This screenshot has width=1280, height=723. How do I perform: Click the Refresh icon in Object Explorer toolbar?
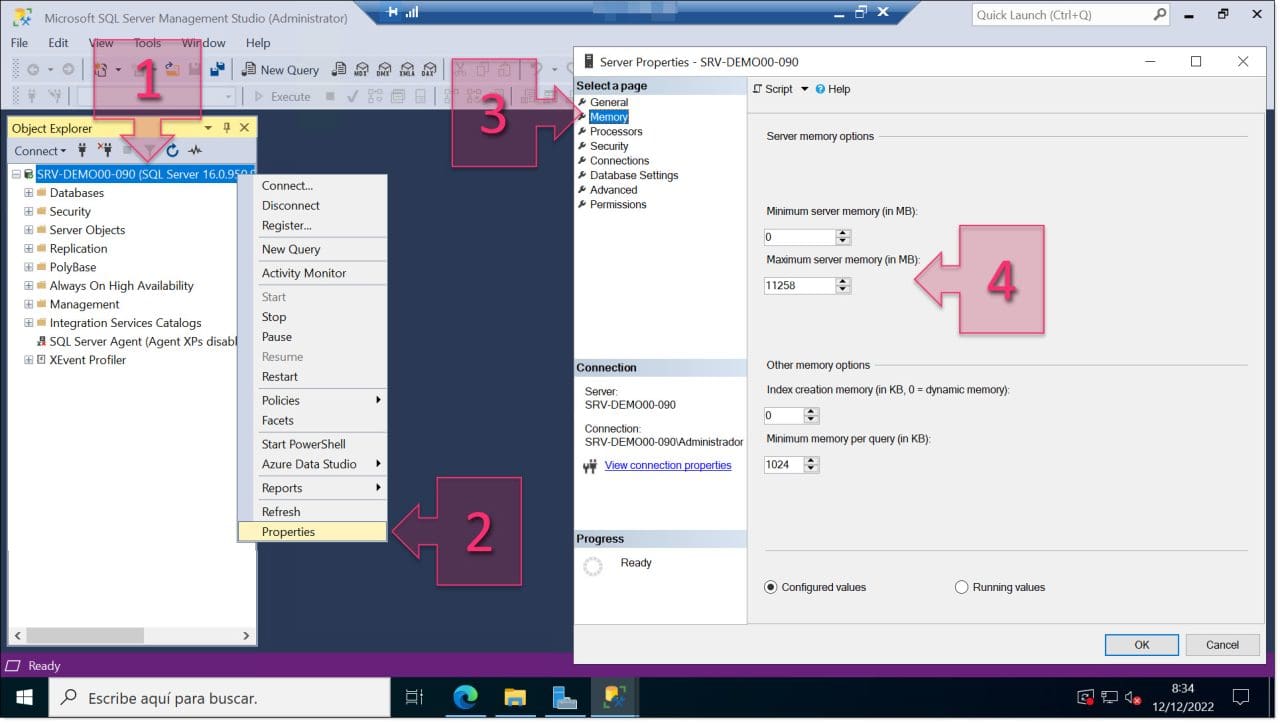[x=172, y=151]
